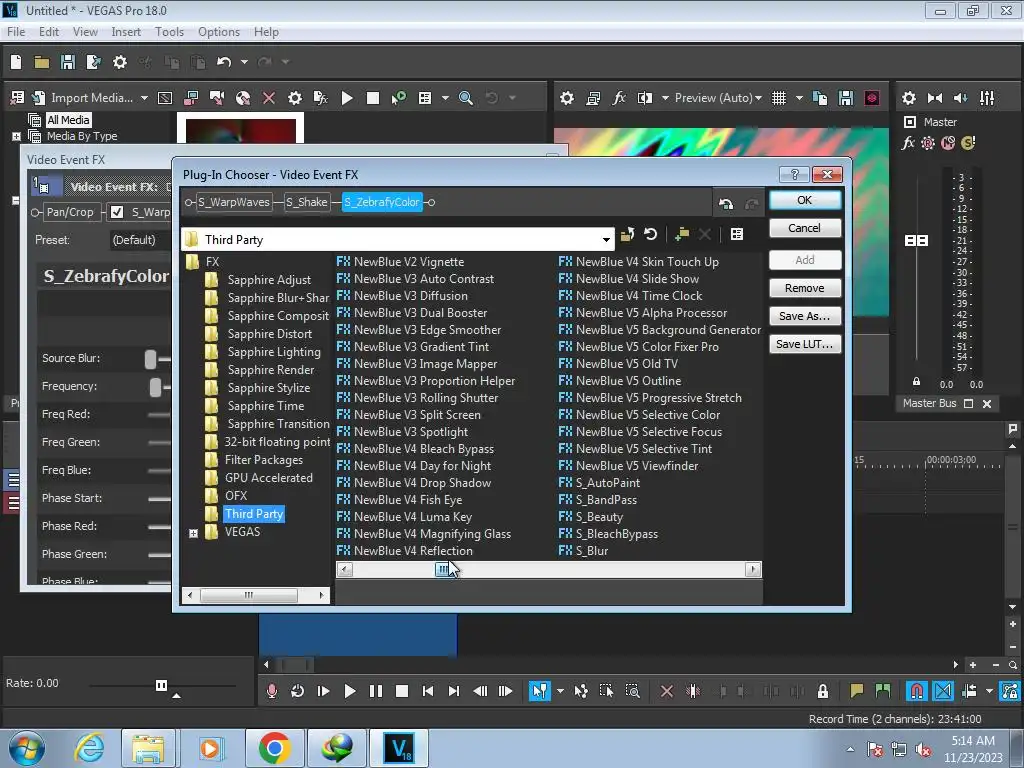This screenshot has height=768, width=1024.
Task: Click the New project icon in main toolbar
Action: tap(16, 62)
